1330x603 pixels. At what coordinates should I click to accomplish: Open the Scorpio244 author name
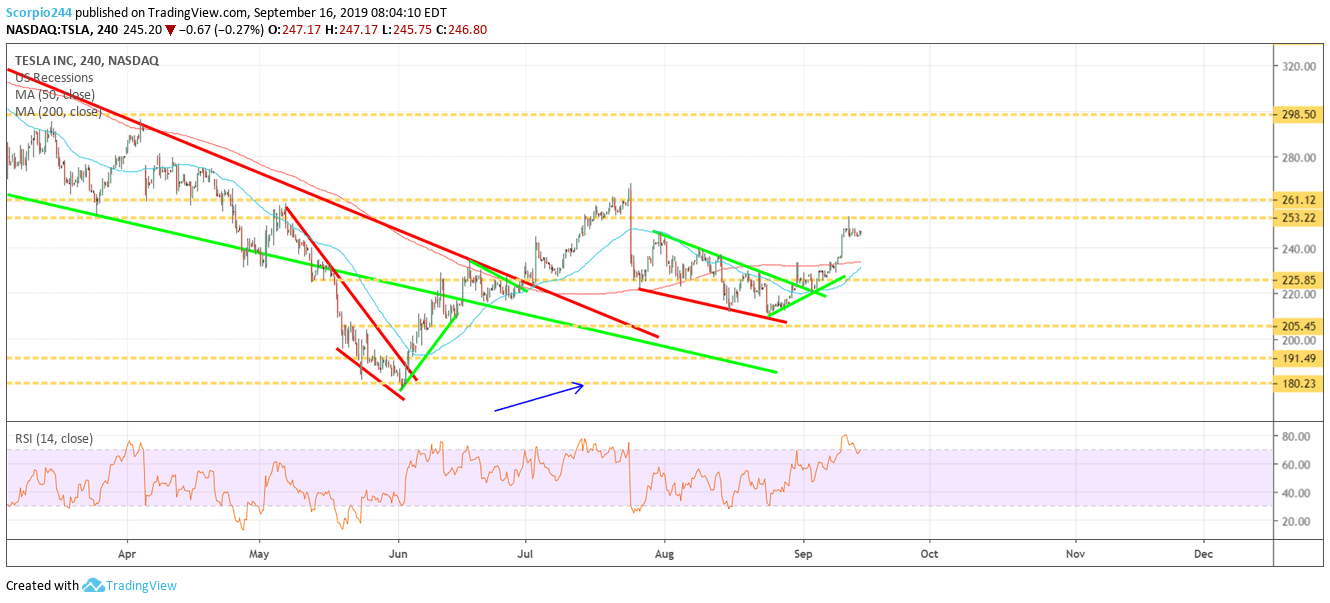tap(38, 13)
